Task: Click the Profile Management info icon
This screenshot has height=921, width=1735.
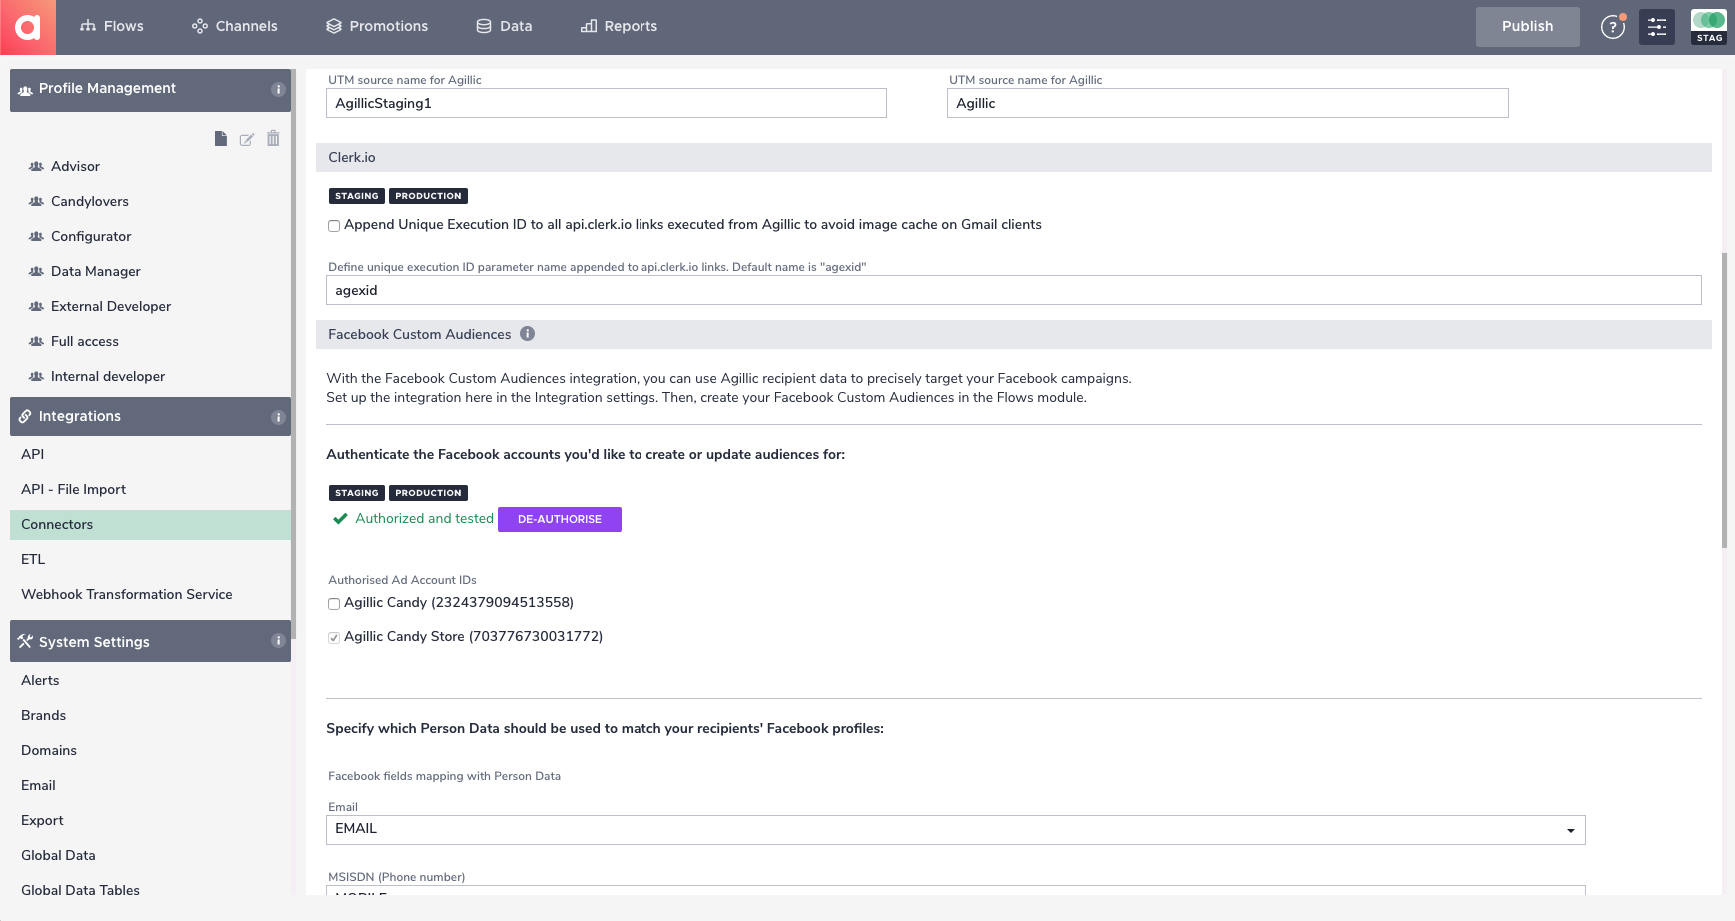Action: click(278, 90)
